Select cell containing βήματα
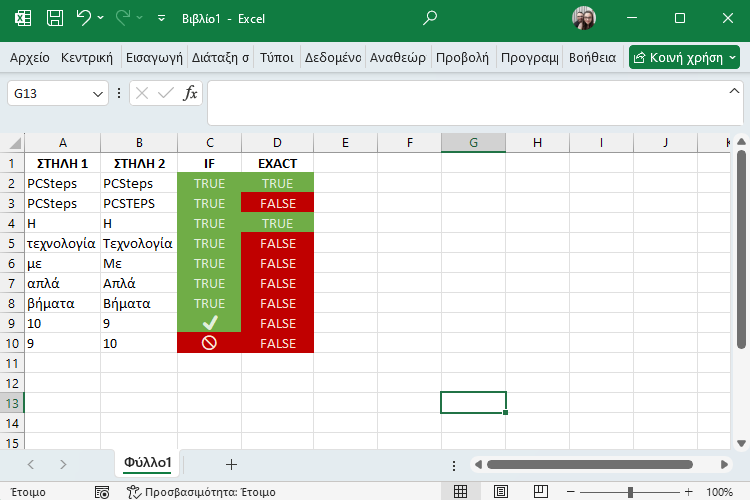 [x=62, y=304]
